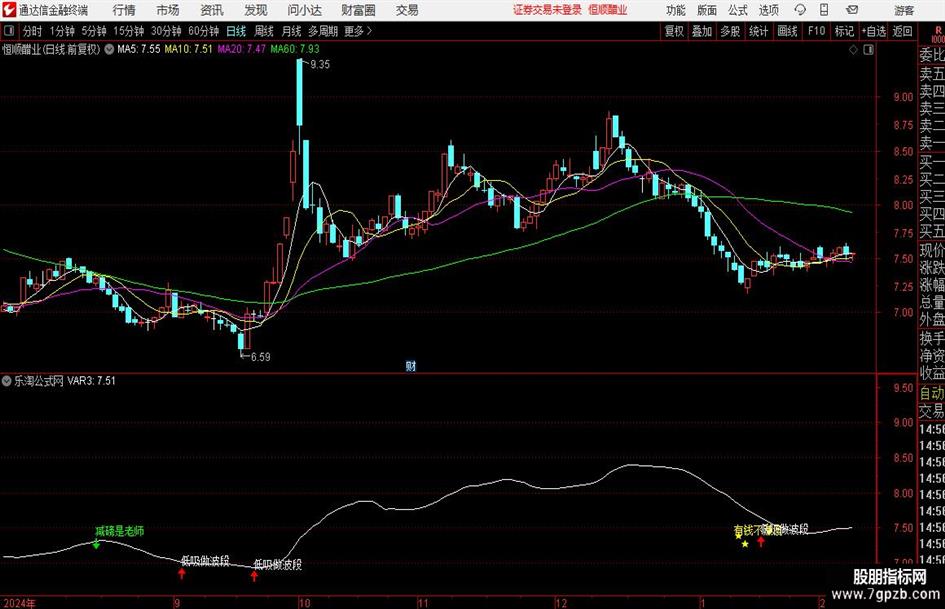This screenshot has width=945, height=609.
Task: Expand main chart indicator dropdown beside 恒顺醋业
Action: tap(109, 49)
